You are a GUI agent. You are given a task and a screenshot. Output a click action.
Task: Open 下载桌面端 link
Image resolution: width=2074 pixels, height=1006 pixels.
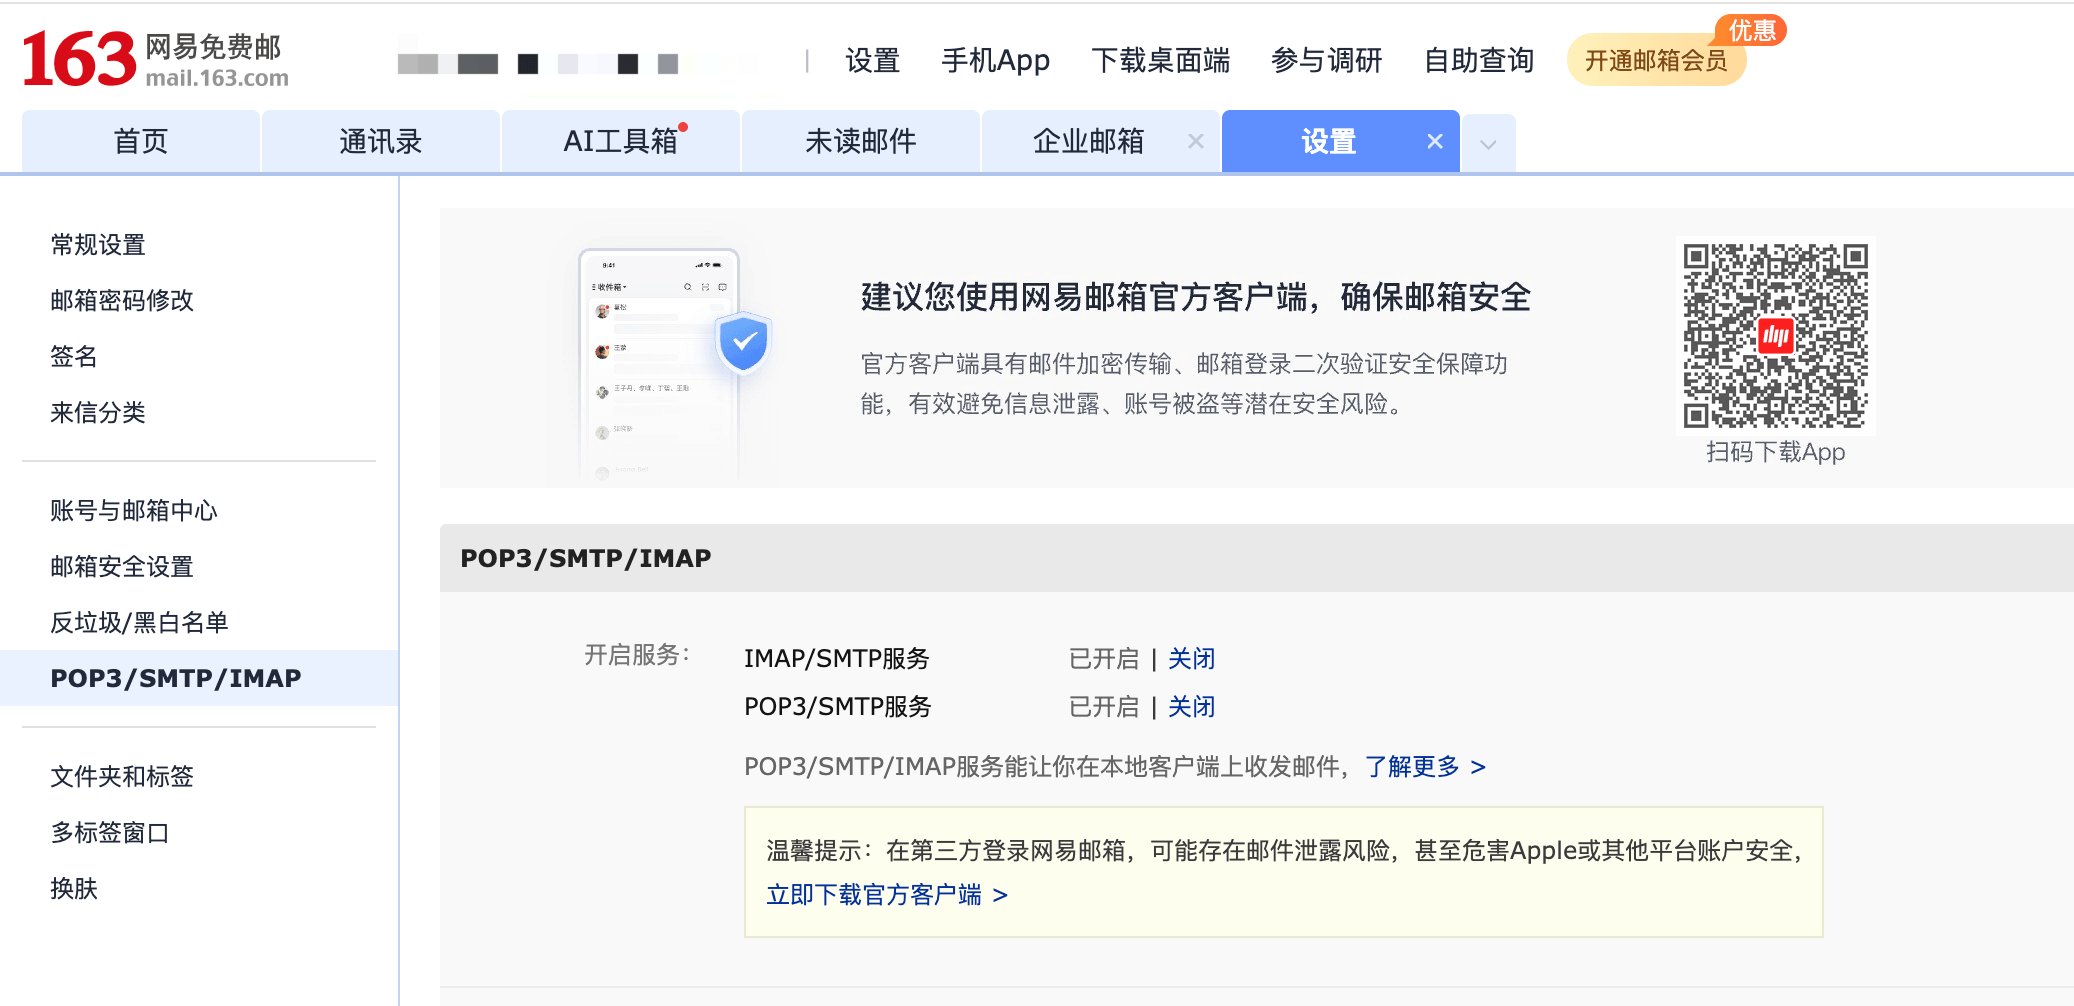[1160, 61]
